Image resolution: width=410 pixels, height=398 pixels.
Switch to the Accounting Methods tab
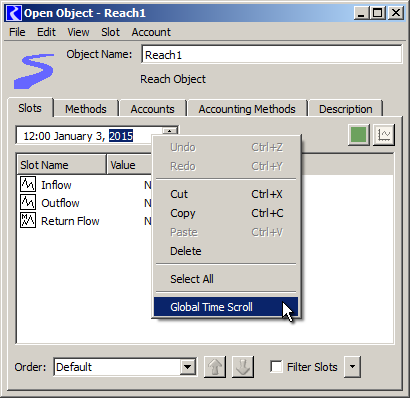coord(247,109)
